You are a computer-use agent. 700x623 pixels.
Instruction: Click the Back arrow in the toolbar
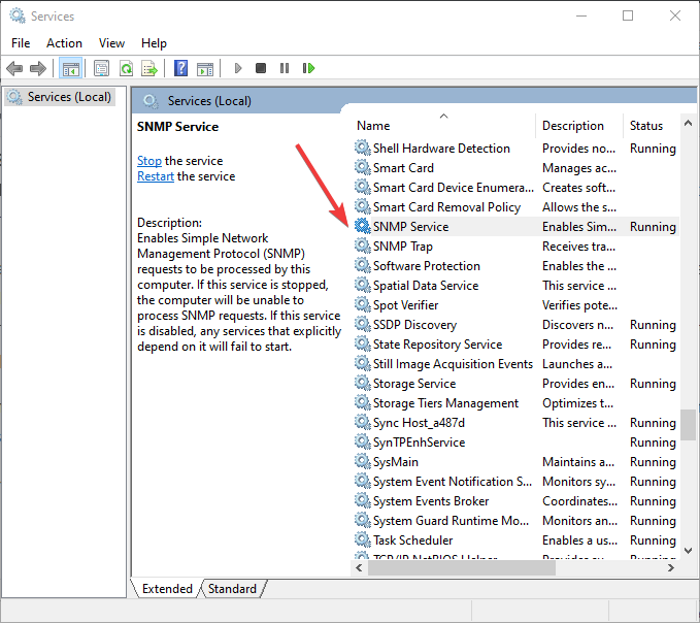click(14, 68)
